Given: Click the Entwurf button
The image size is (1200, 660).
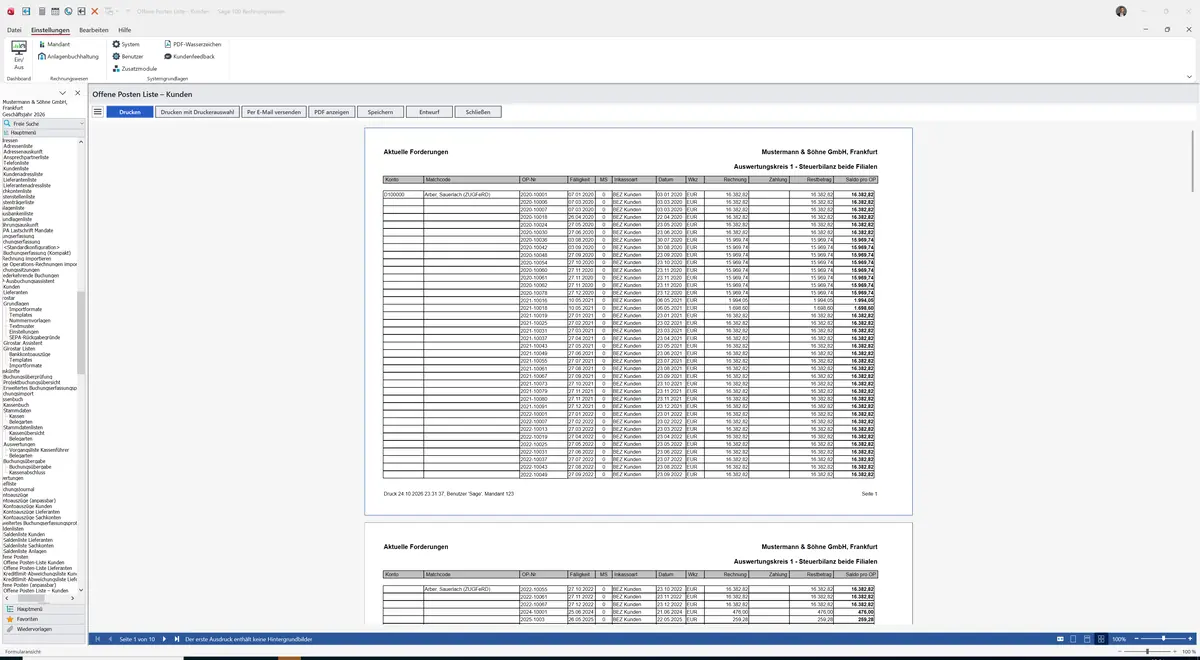Looking at the screenshot, I should (x=430, y=112).
